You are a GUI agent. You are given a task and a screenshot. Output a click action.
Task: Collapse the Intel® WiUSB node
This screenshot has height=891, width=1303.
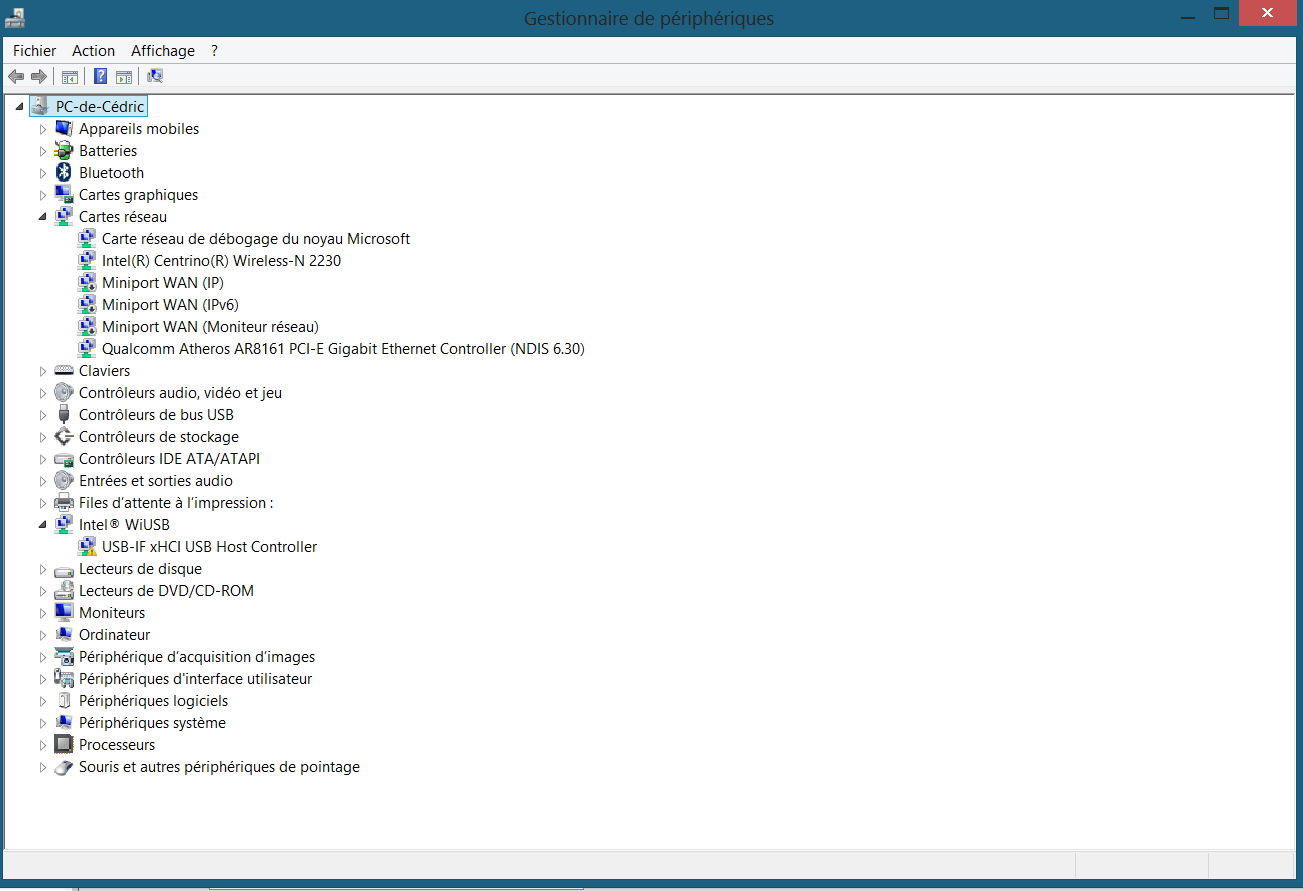43,524
